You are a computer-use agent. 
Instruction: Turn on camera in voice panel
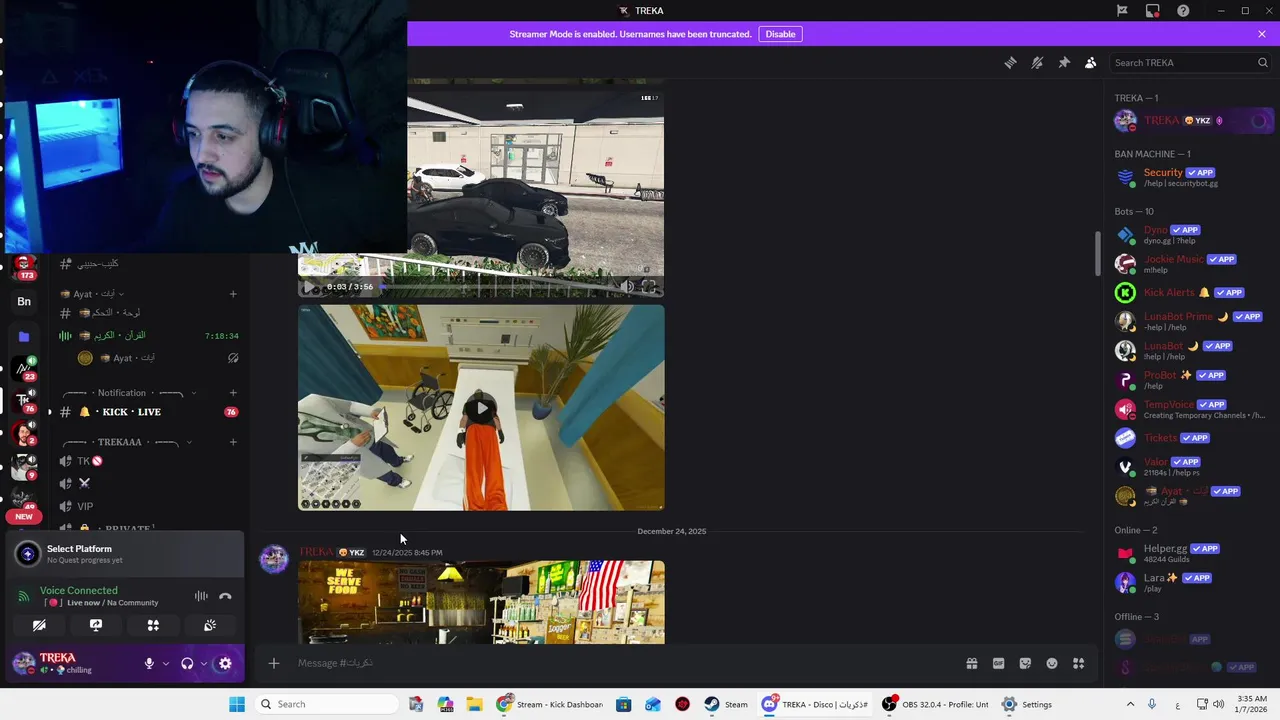(39, 625)
